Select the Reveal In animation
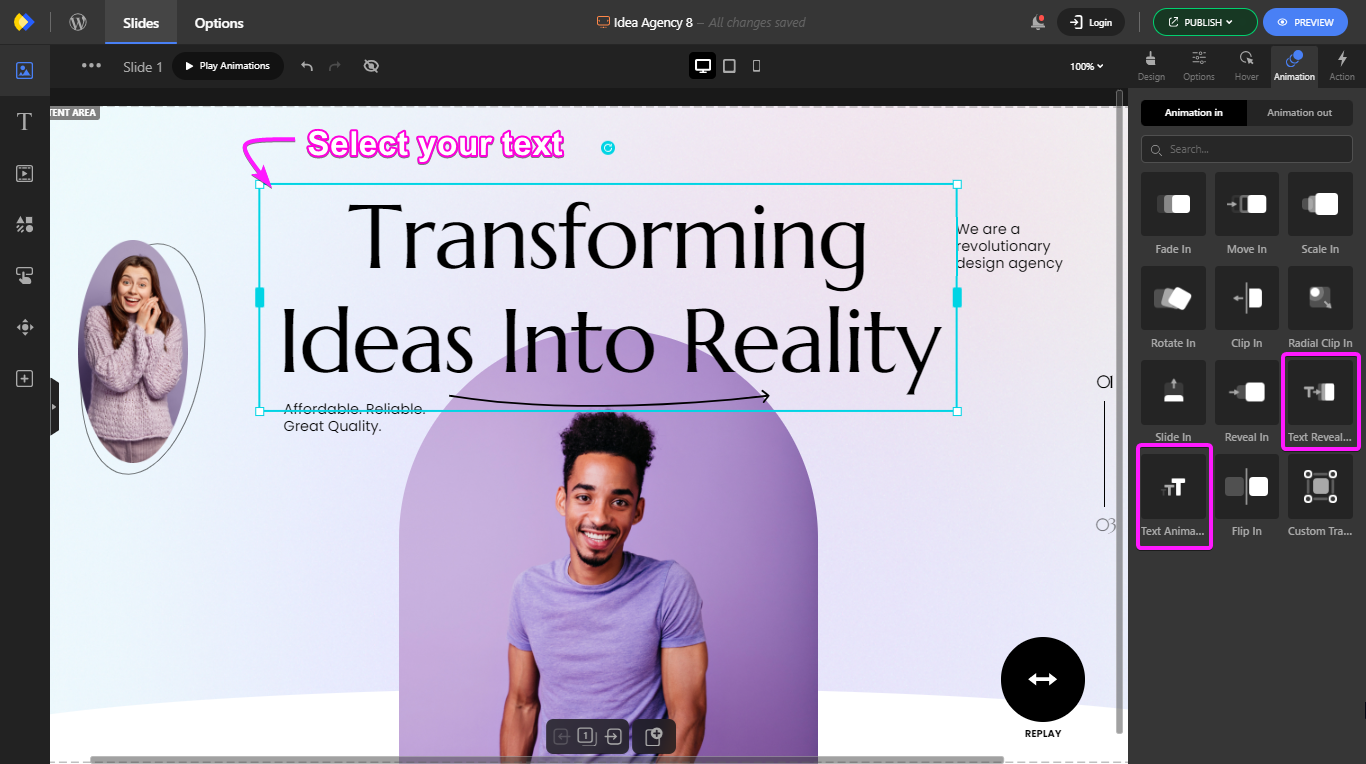1366x764 pixels. (x=1247, y=402)
